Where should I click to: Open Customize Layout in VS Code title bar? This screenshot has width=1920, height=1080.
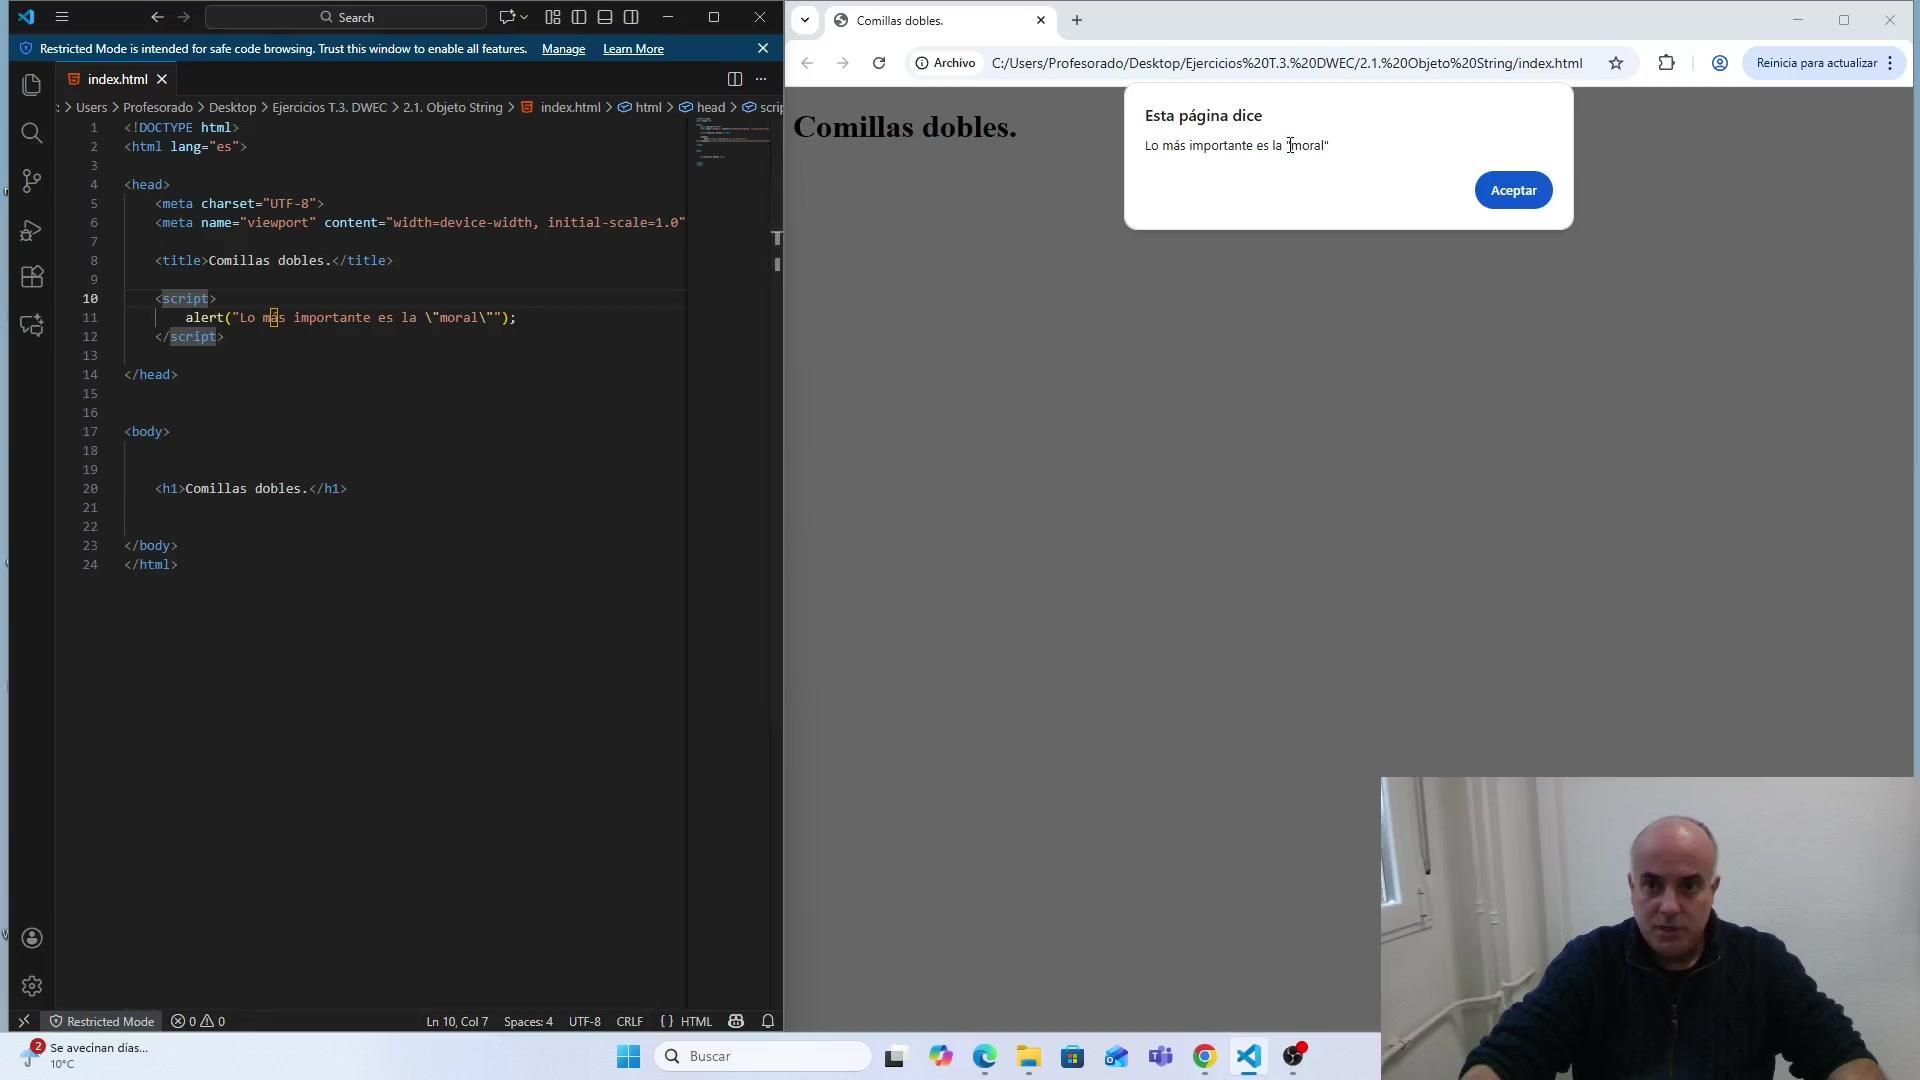coord(553,17)
